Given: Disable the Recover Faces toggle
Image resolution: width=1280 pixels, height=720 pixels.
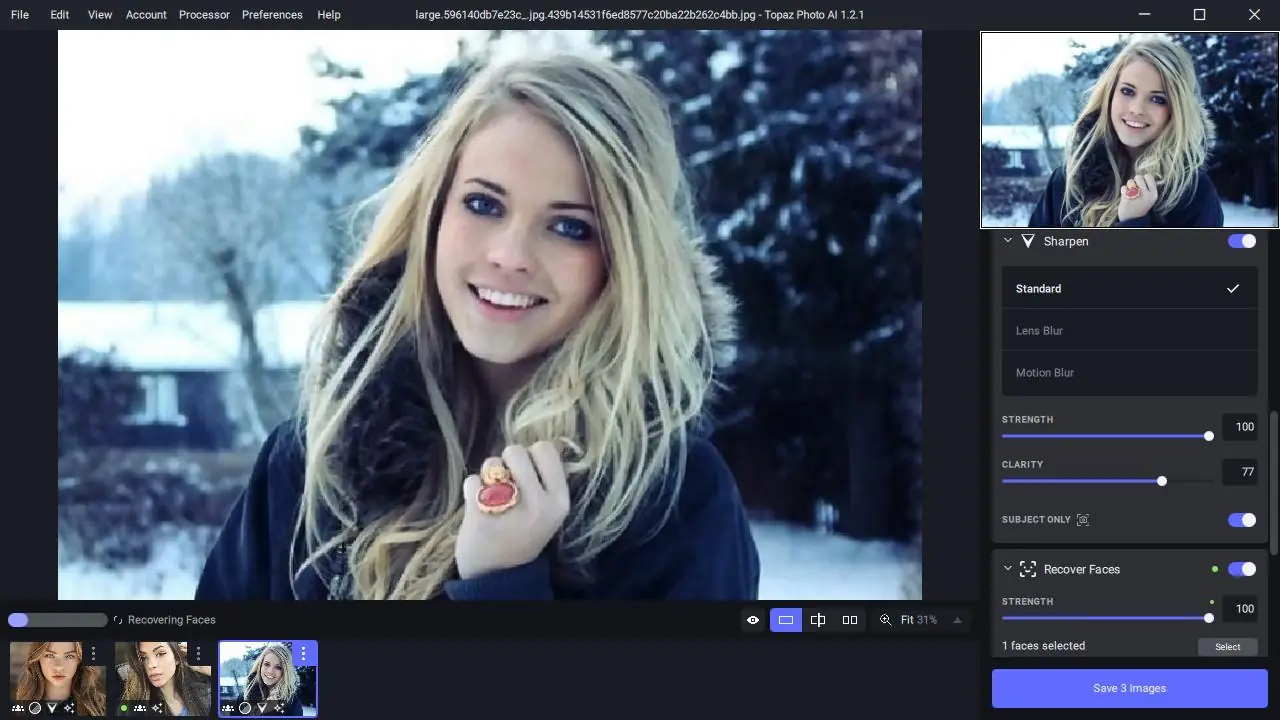Looking at the screenshot, I should tap(1241, 569).
